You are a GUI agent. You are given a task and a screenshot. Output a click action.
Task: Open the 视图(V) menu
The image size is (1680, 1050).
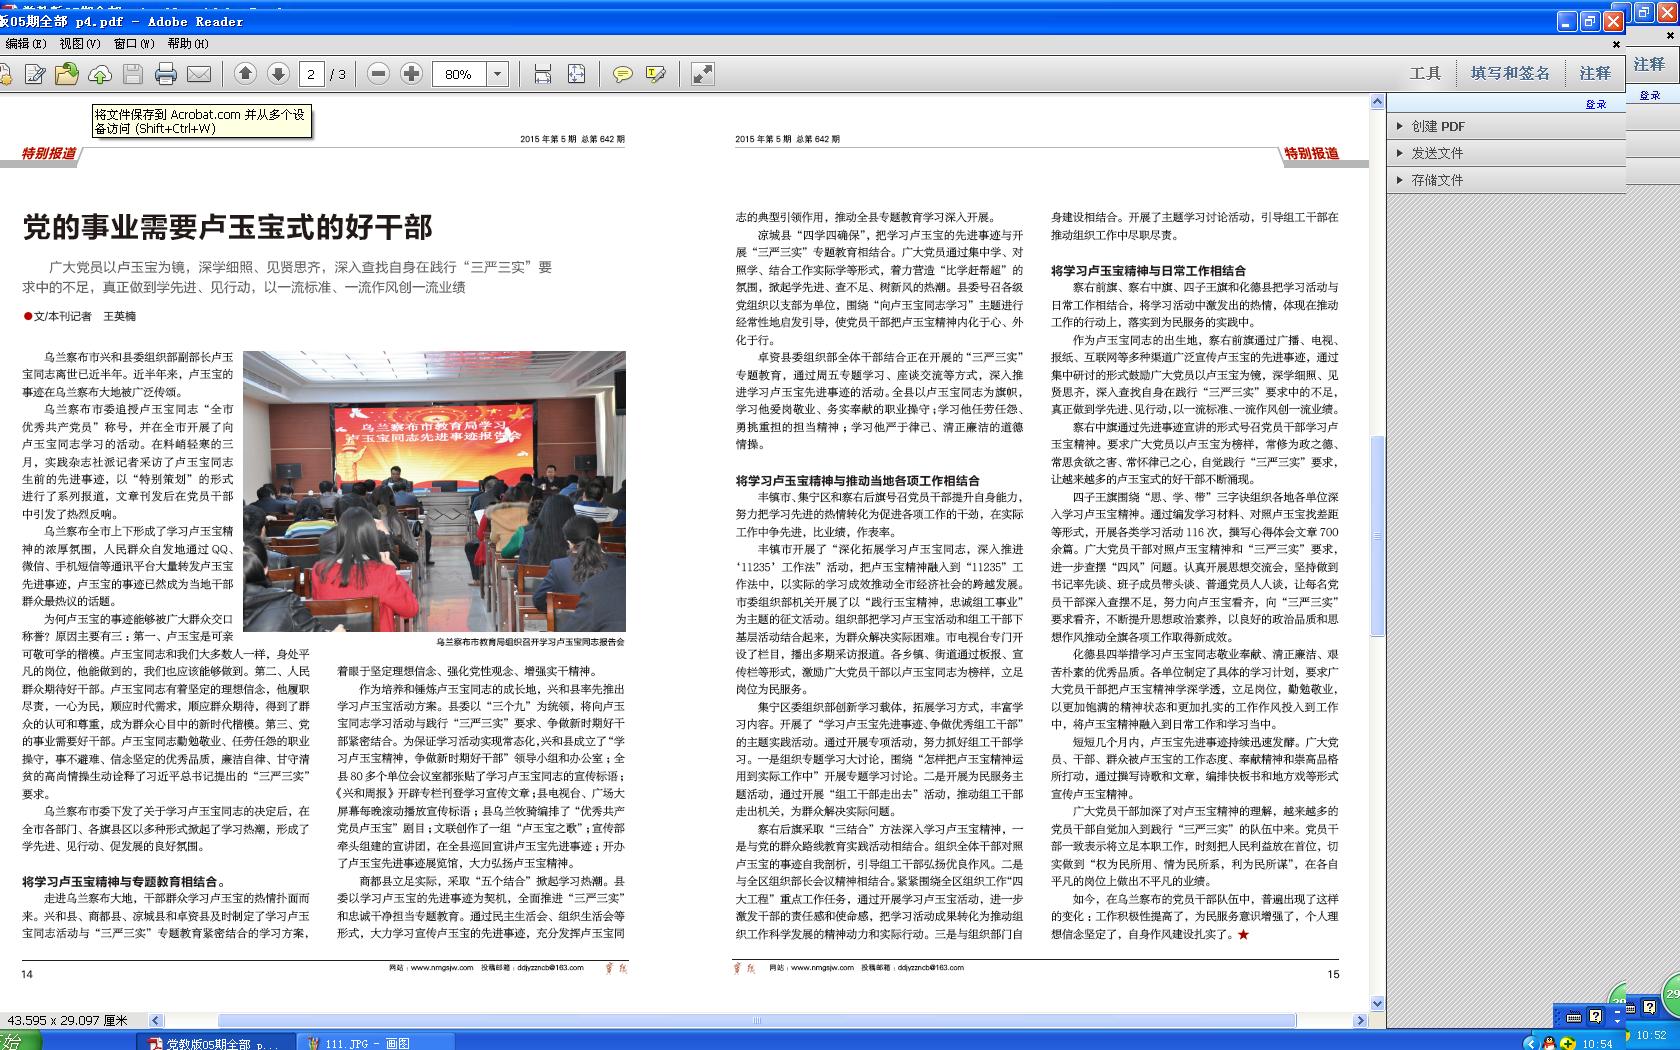(79, 44)
